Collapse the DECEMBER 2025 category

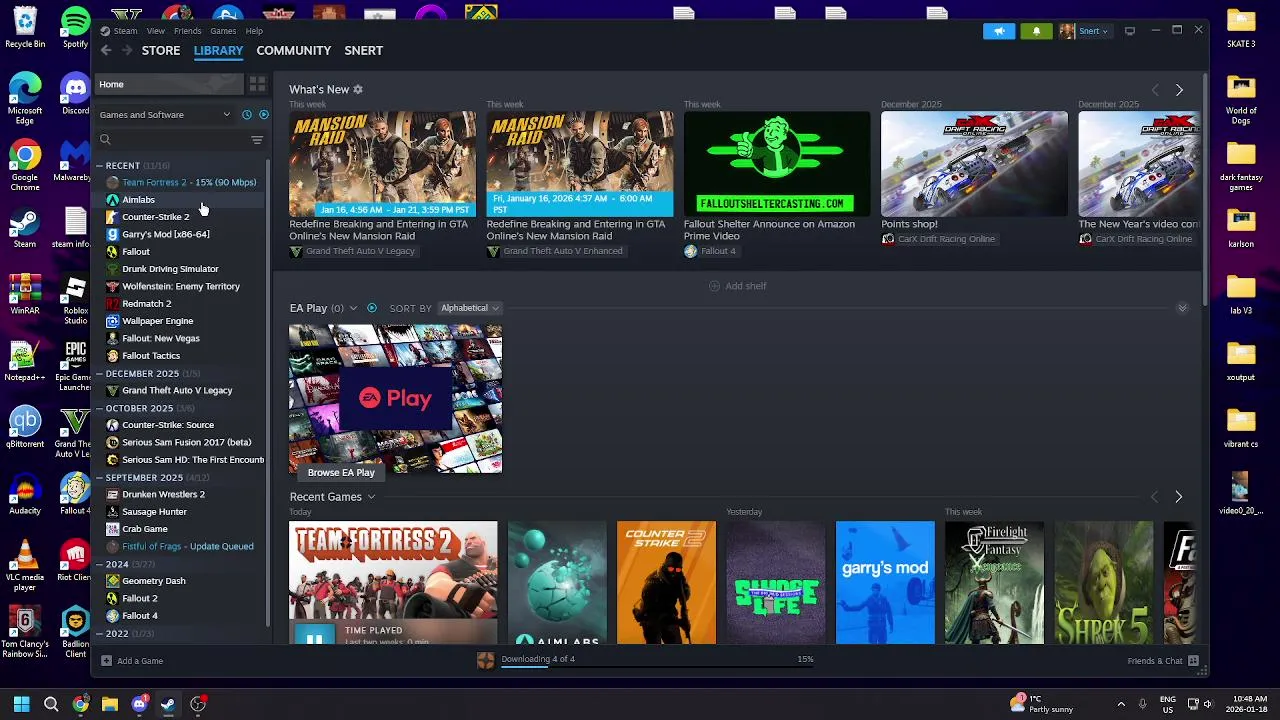click(x=100, y=374)
